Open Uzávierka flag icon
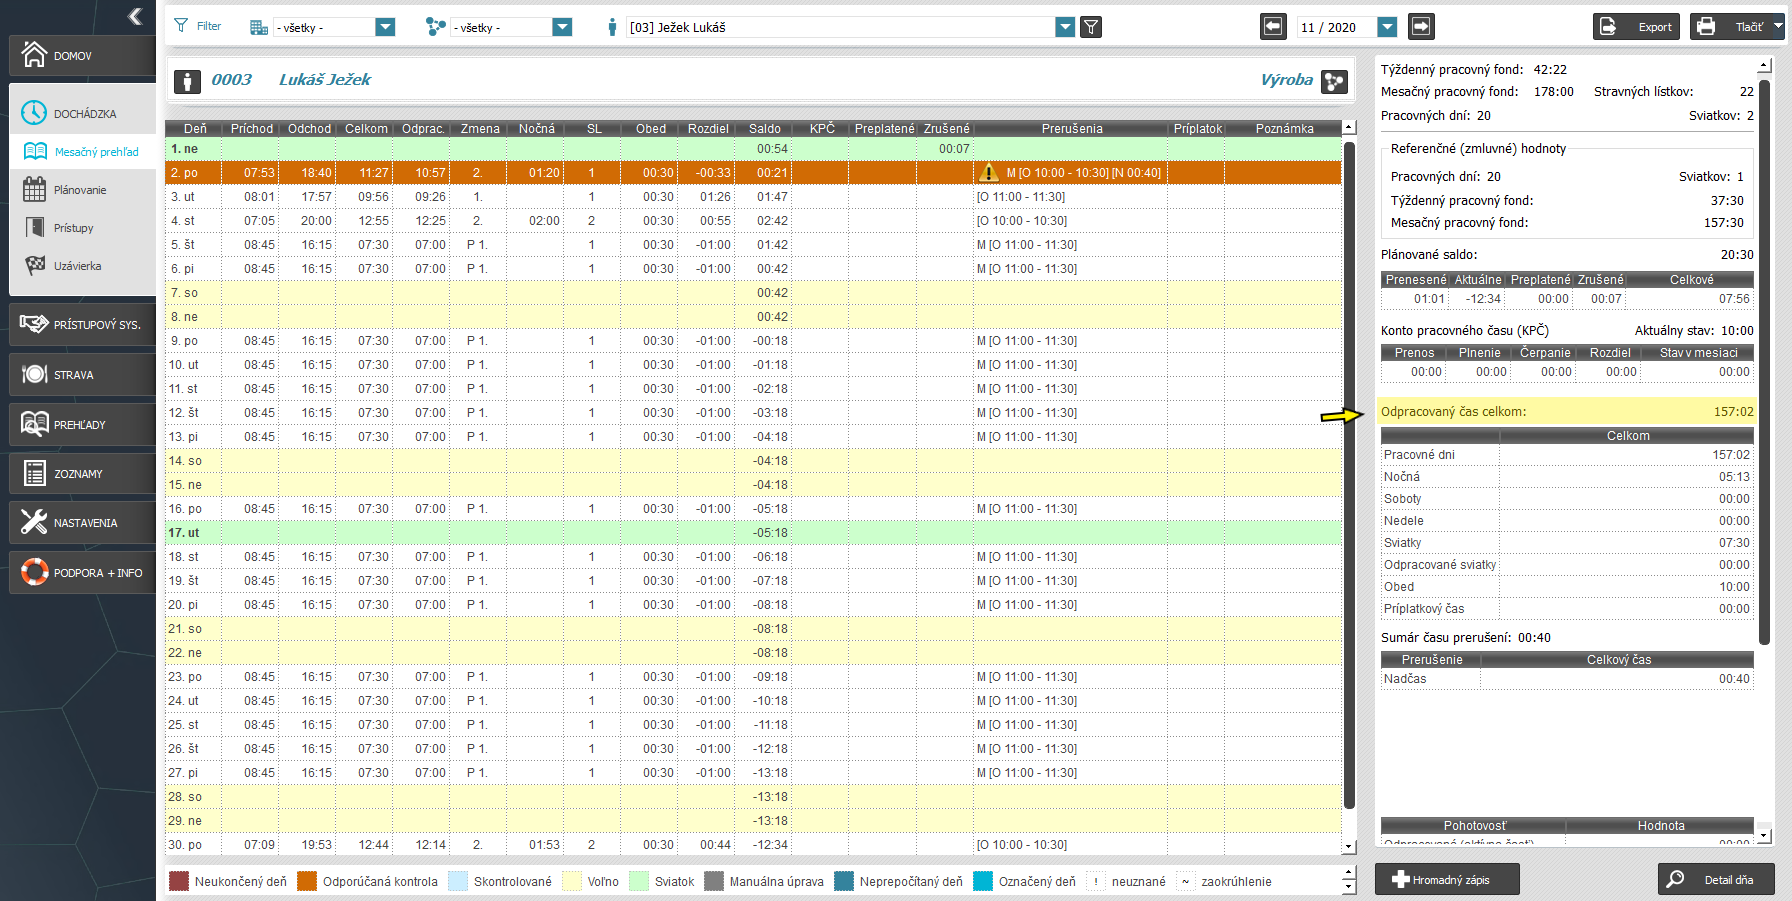This screenshot has height=901, width=1792. (x=35, y=265)
